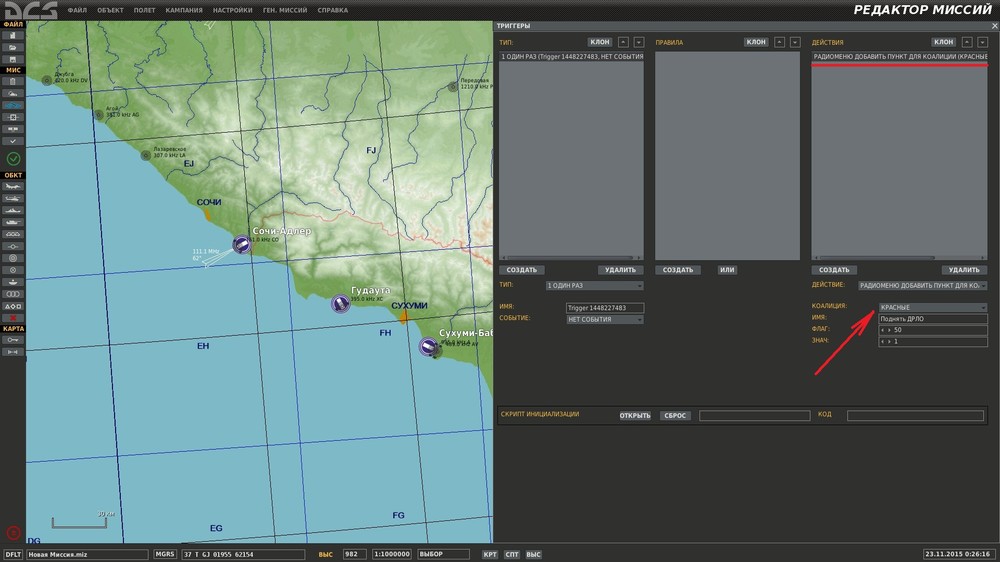Click the green checkmark fly mission icon
1000x562 pixels.
pos(13,158)
